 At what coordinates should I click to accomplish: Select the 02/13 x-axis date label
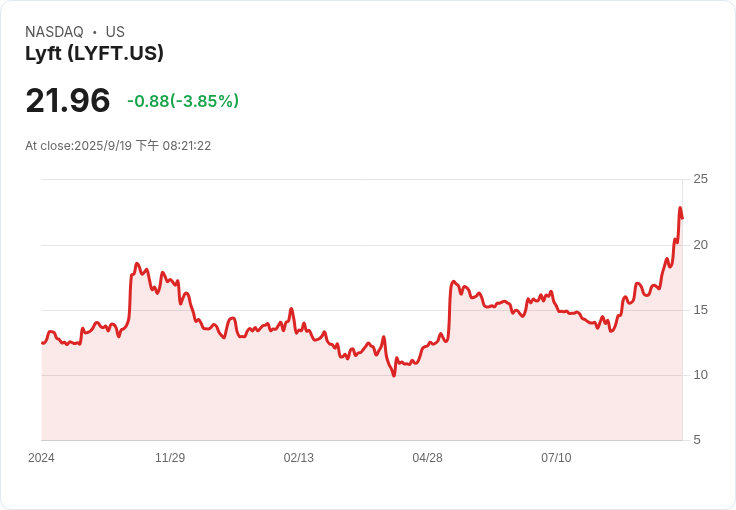(x=299, y=458)
